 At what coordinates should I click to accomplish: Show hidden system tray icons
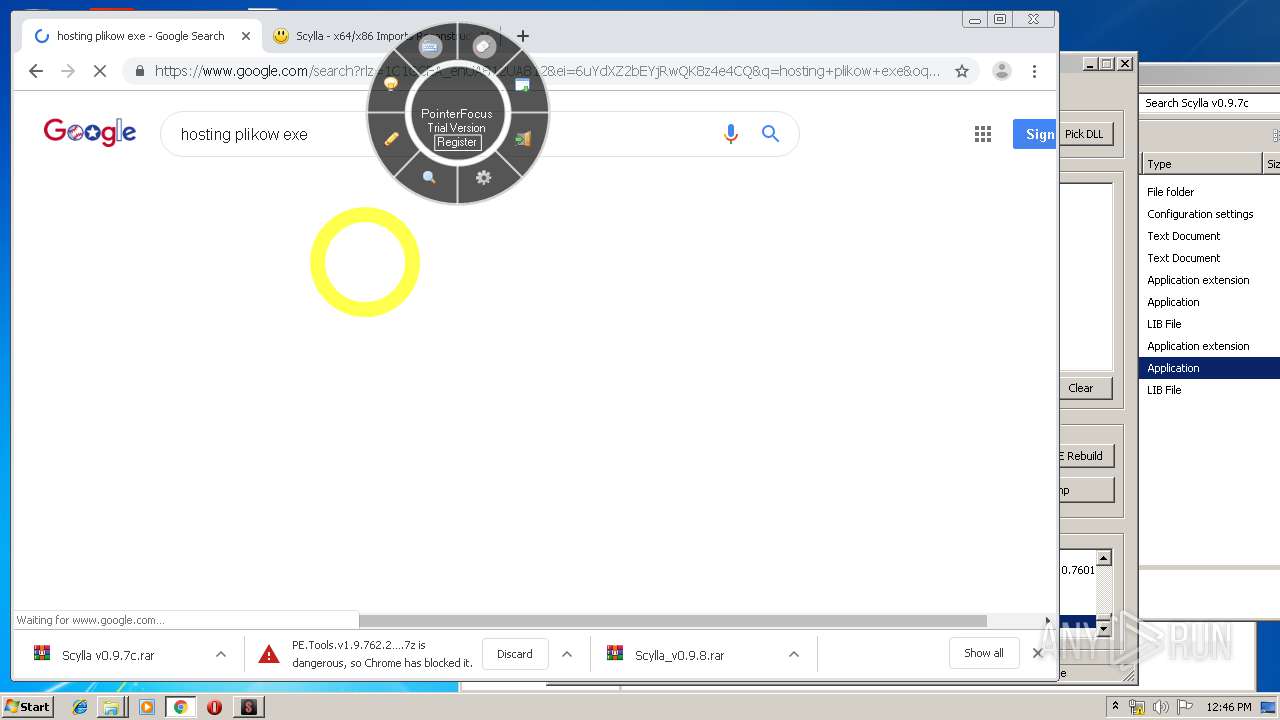[1116, 707]
